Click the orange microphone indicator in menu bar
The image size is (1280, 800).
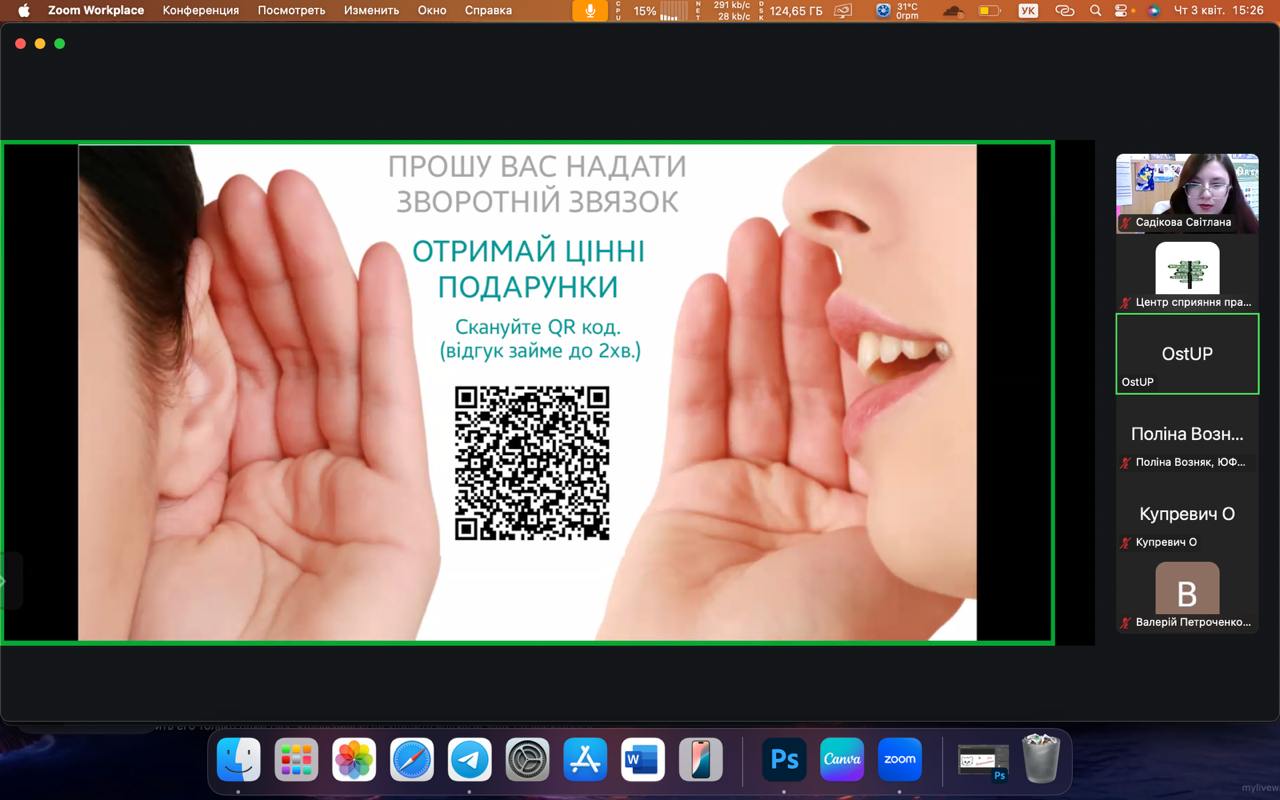590,11
